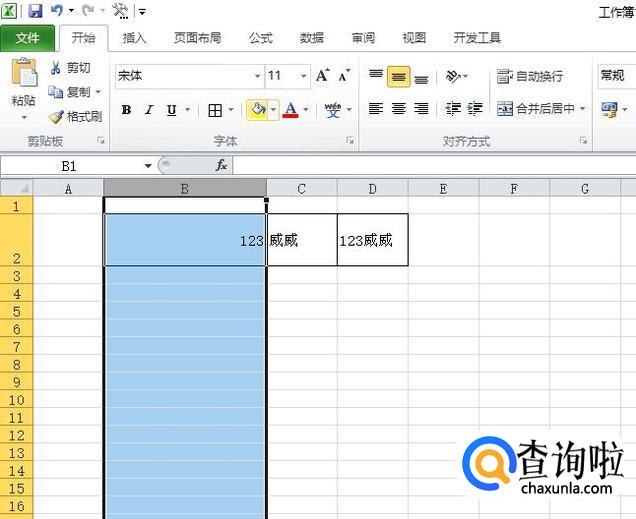Screen dimensions: 636x519
Task: Toggle bottom vertical alignment
Action: 421,78
